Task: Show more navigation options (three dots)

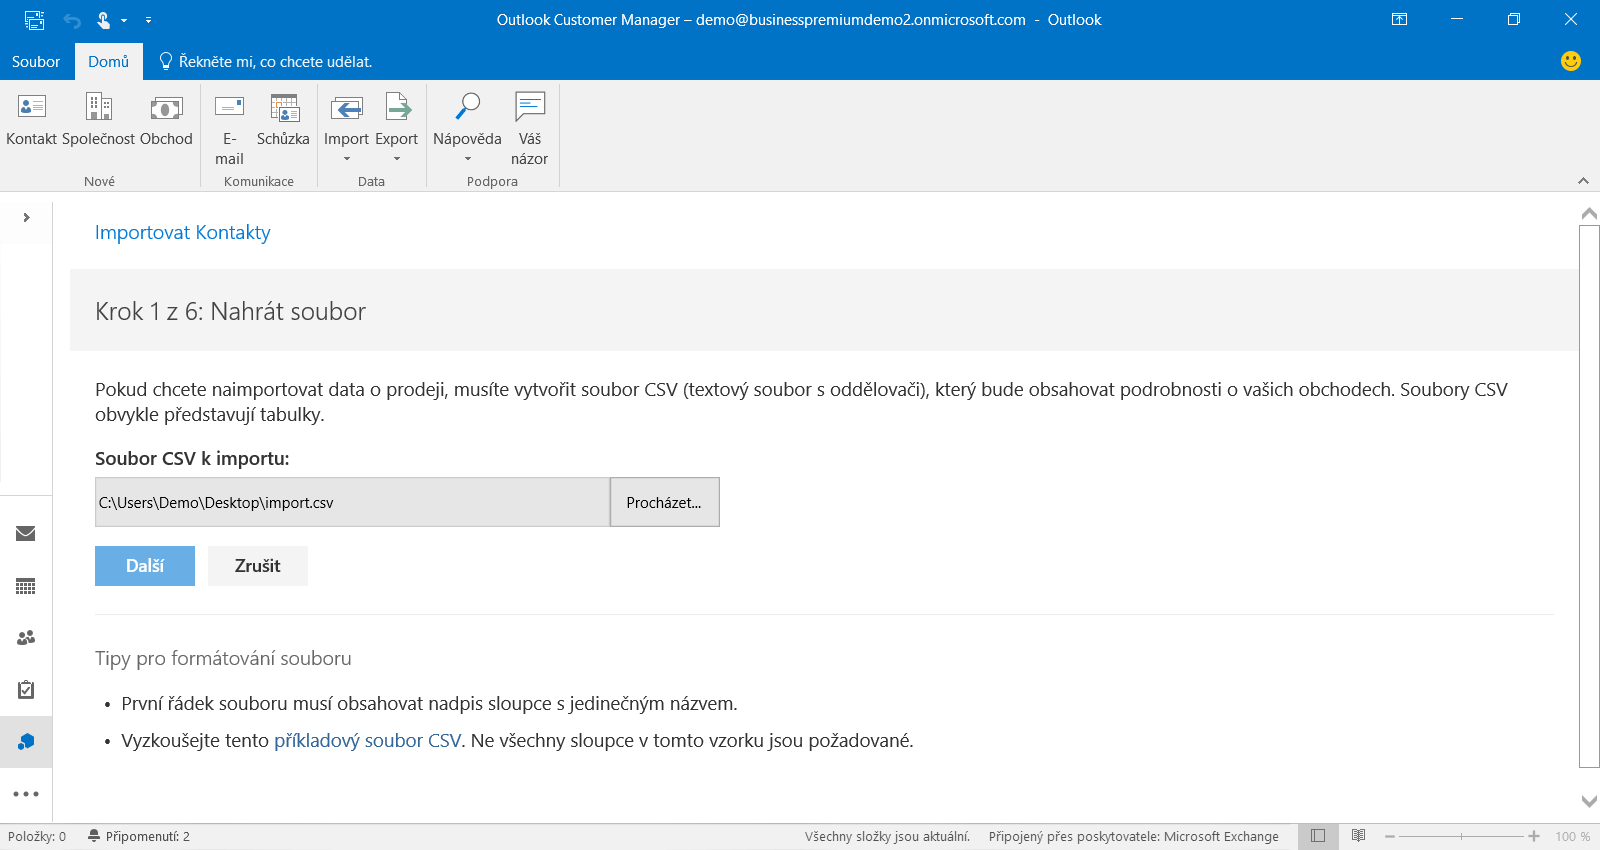Action: click(x=26, y=794)
